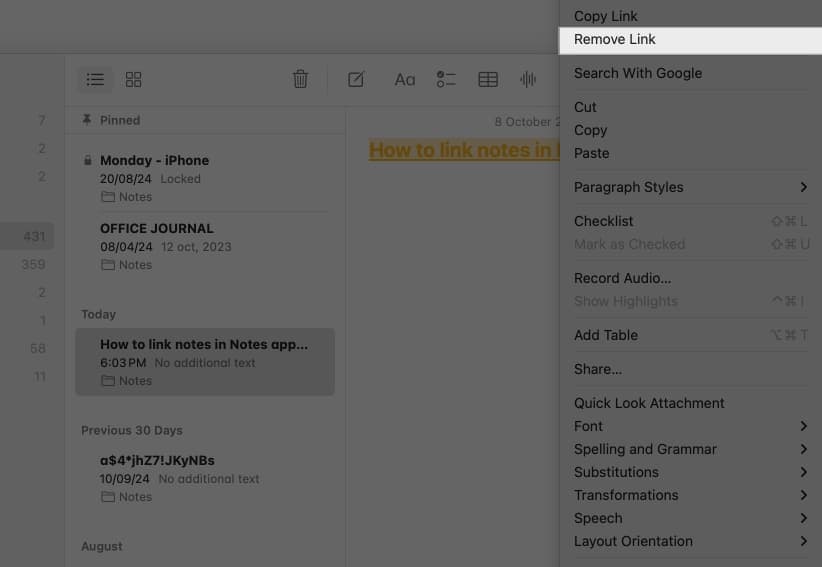This screenshot has height=567, width=822.
Task: Expand the Font submenu
Action: (x=690, y=427)
